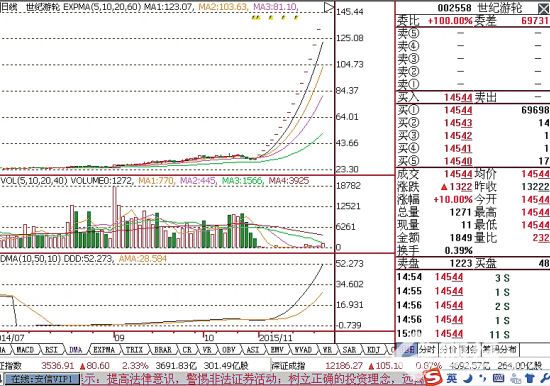This screenshot has height=386, width=550.
Task: Click the Sogou user account icon
Action: (x=515, y=379)
